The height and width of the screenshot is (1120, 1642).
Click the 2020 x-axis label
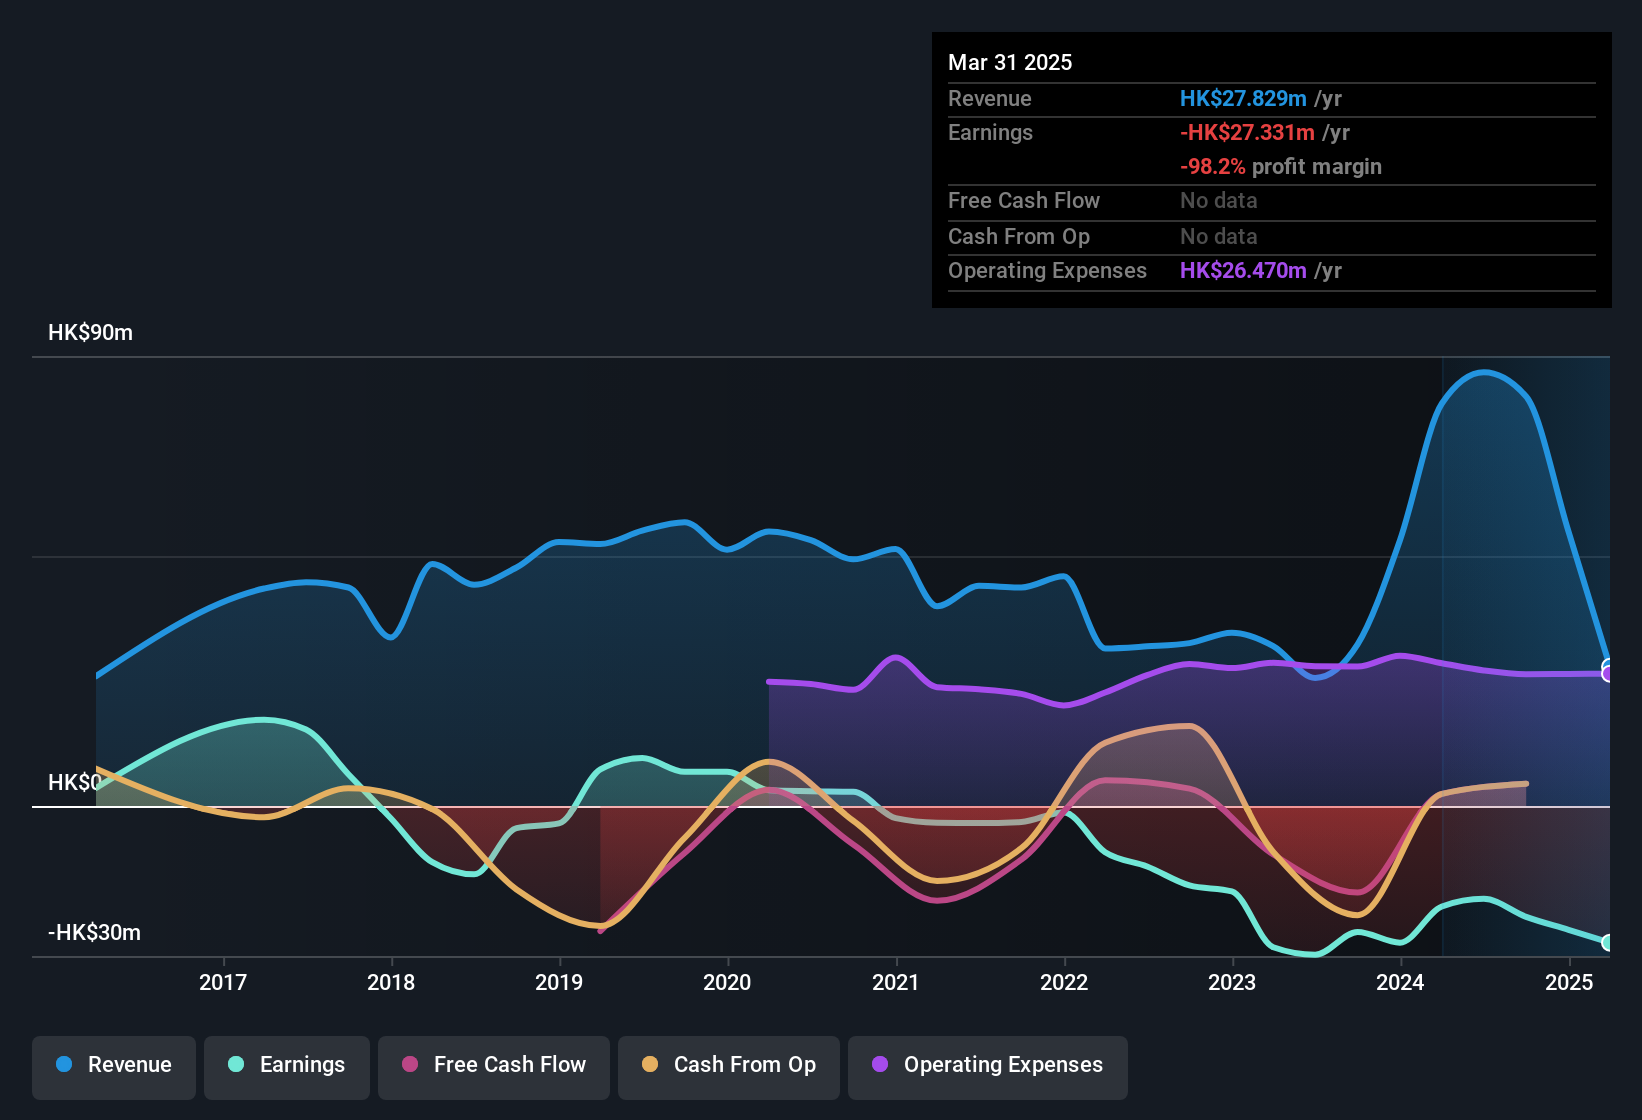click(727, 982)
